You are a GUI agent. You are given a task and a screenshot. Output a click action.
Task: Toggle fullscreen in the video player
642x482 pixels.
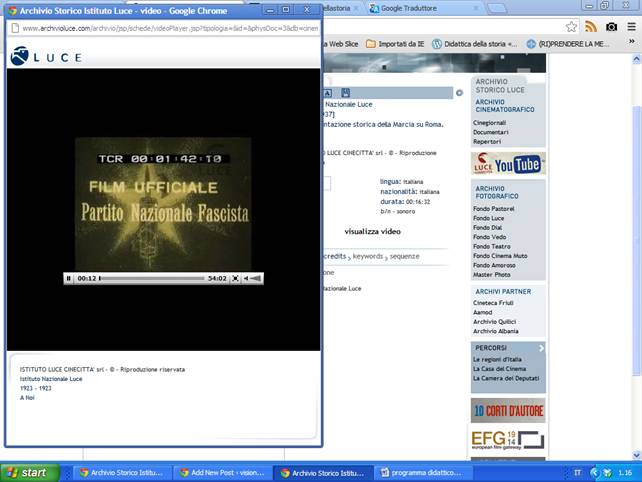(236, 278)
